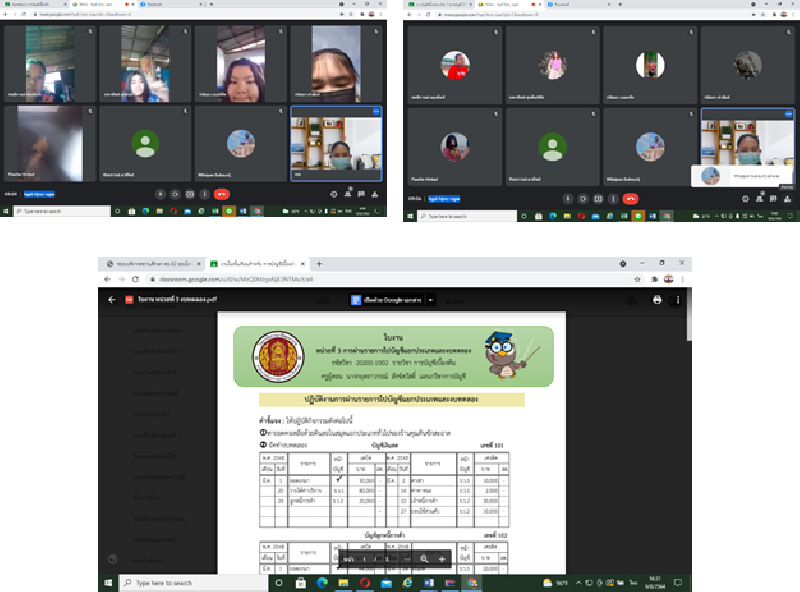Mute the microphone in the left Meet window

161,194
